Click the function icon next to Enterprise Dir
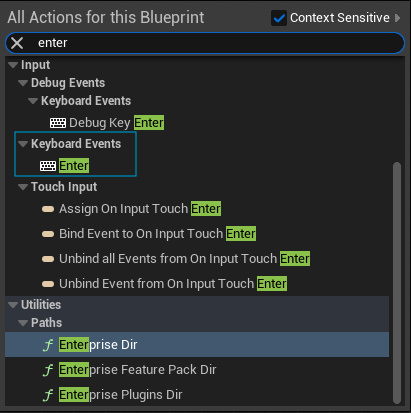 (x=48, y=345)
